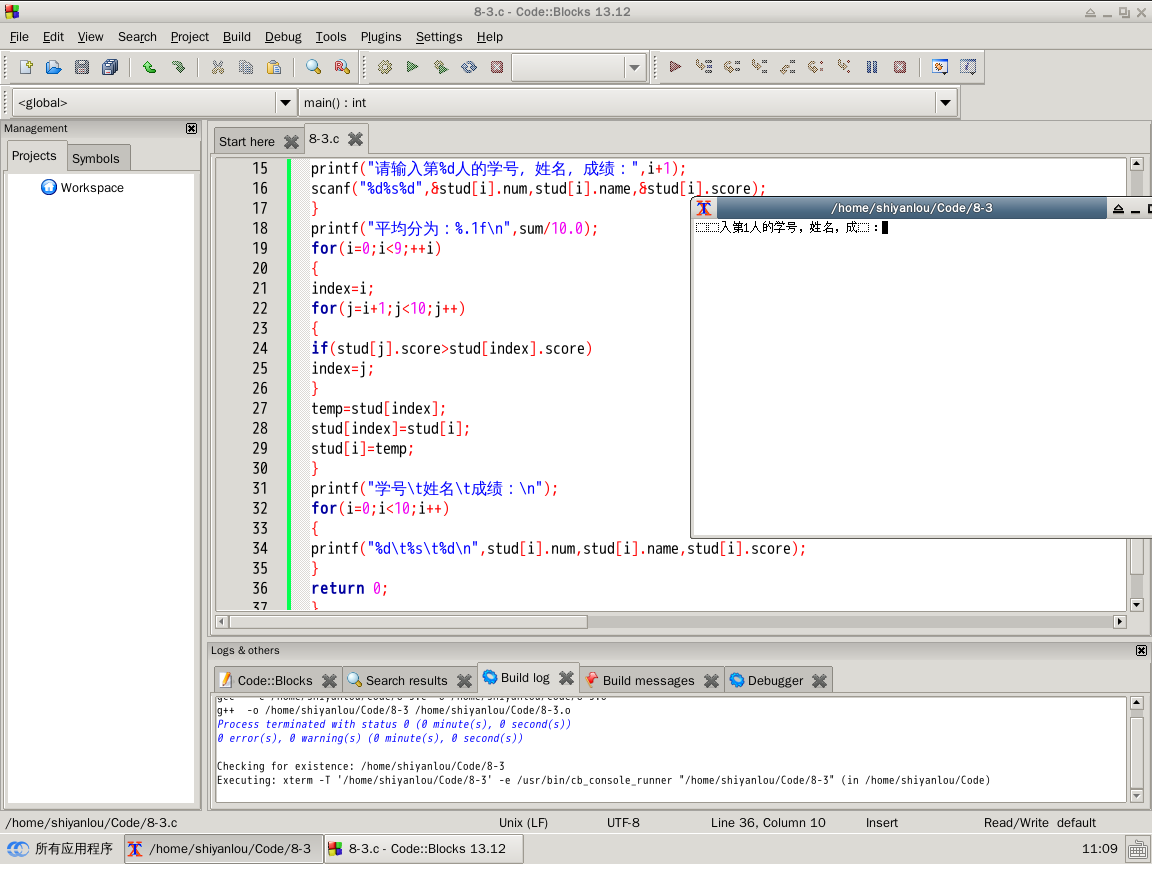
Task: Click the Copy icon in toolbar
Action: pos(245,68)
